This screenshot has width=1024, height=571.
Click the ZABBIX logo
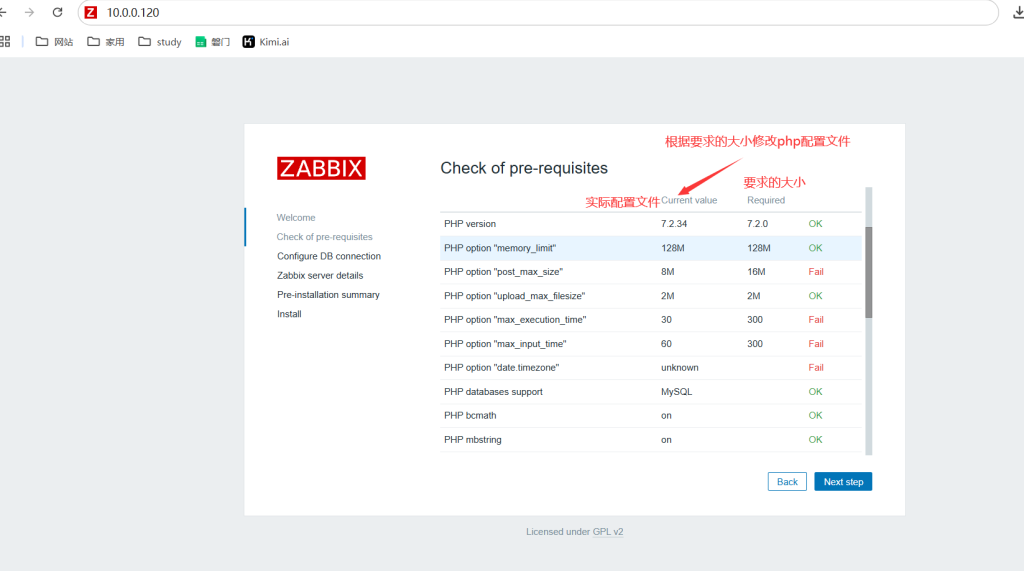tap(321, 168)
